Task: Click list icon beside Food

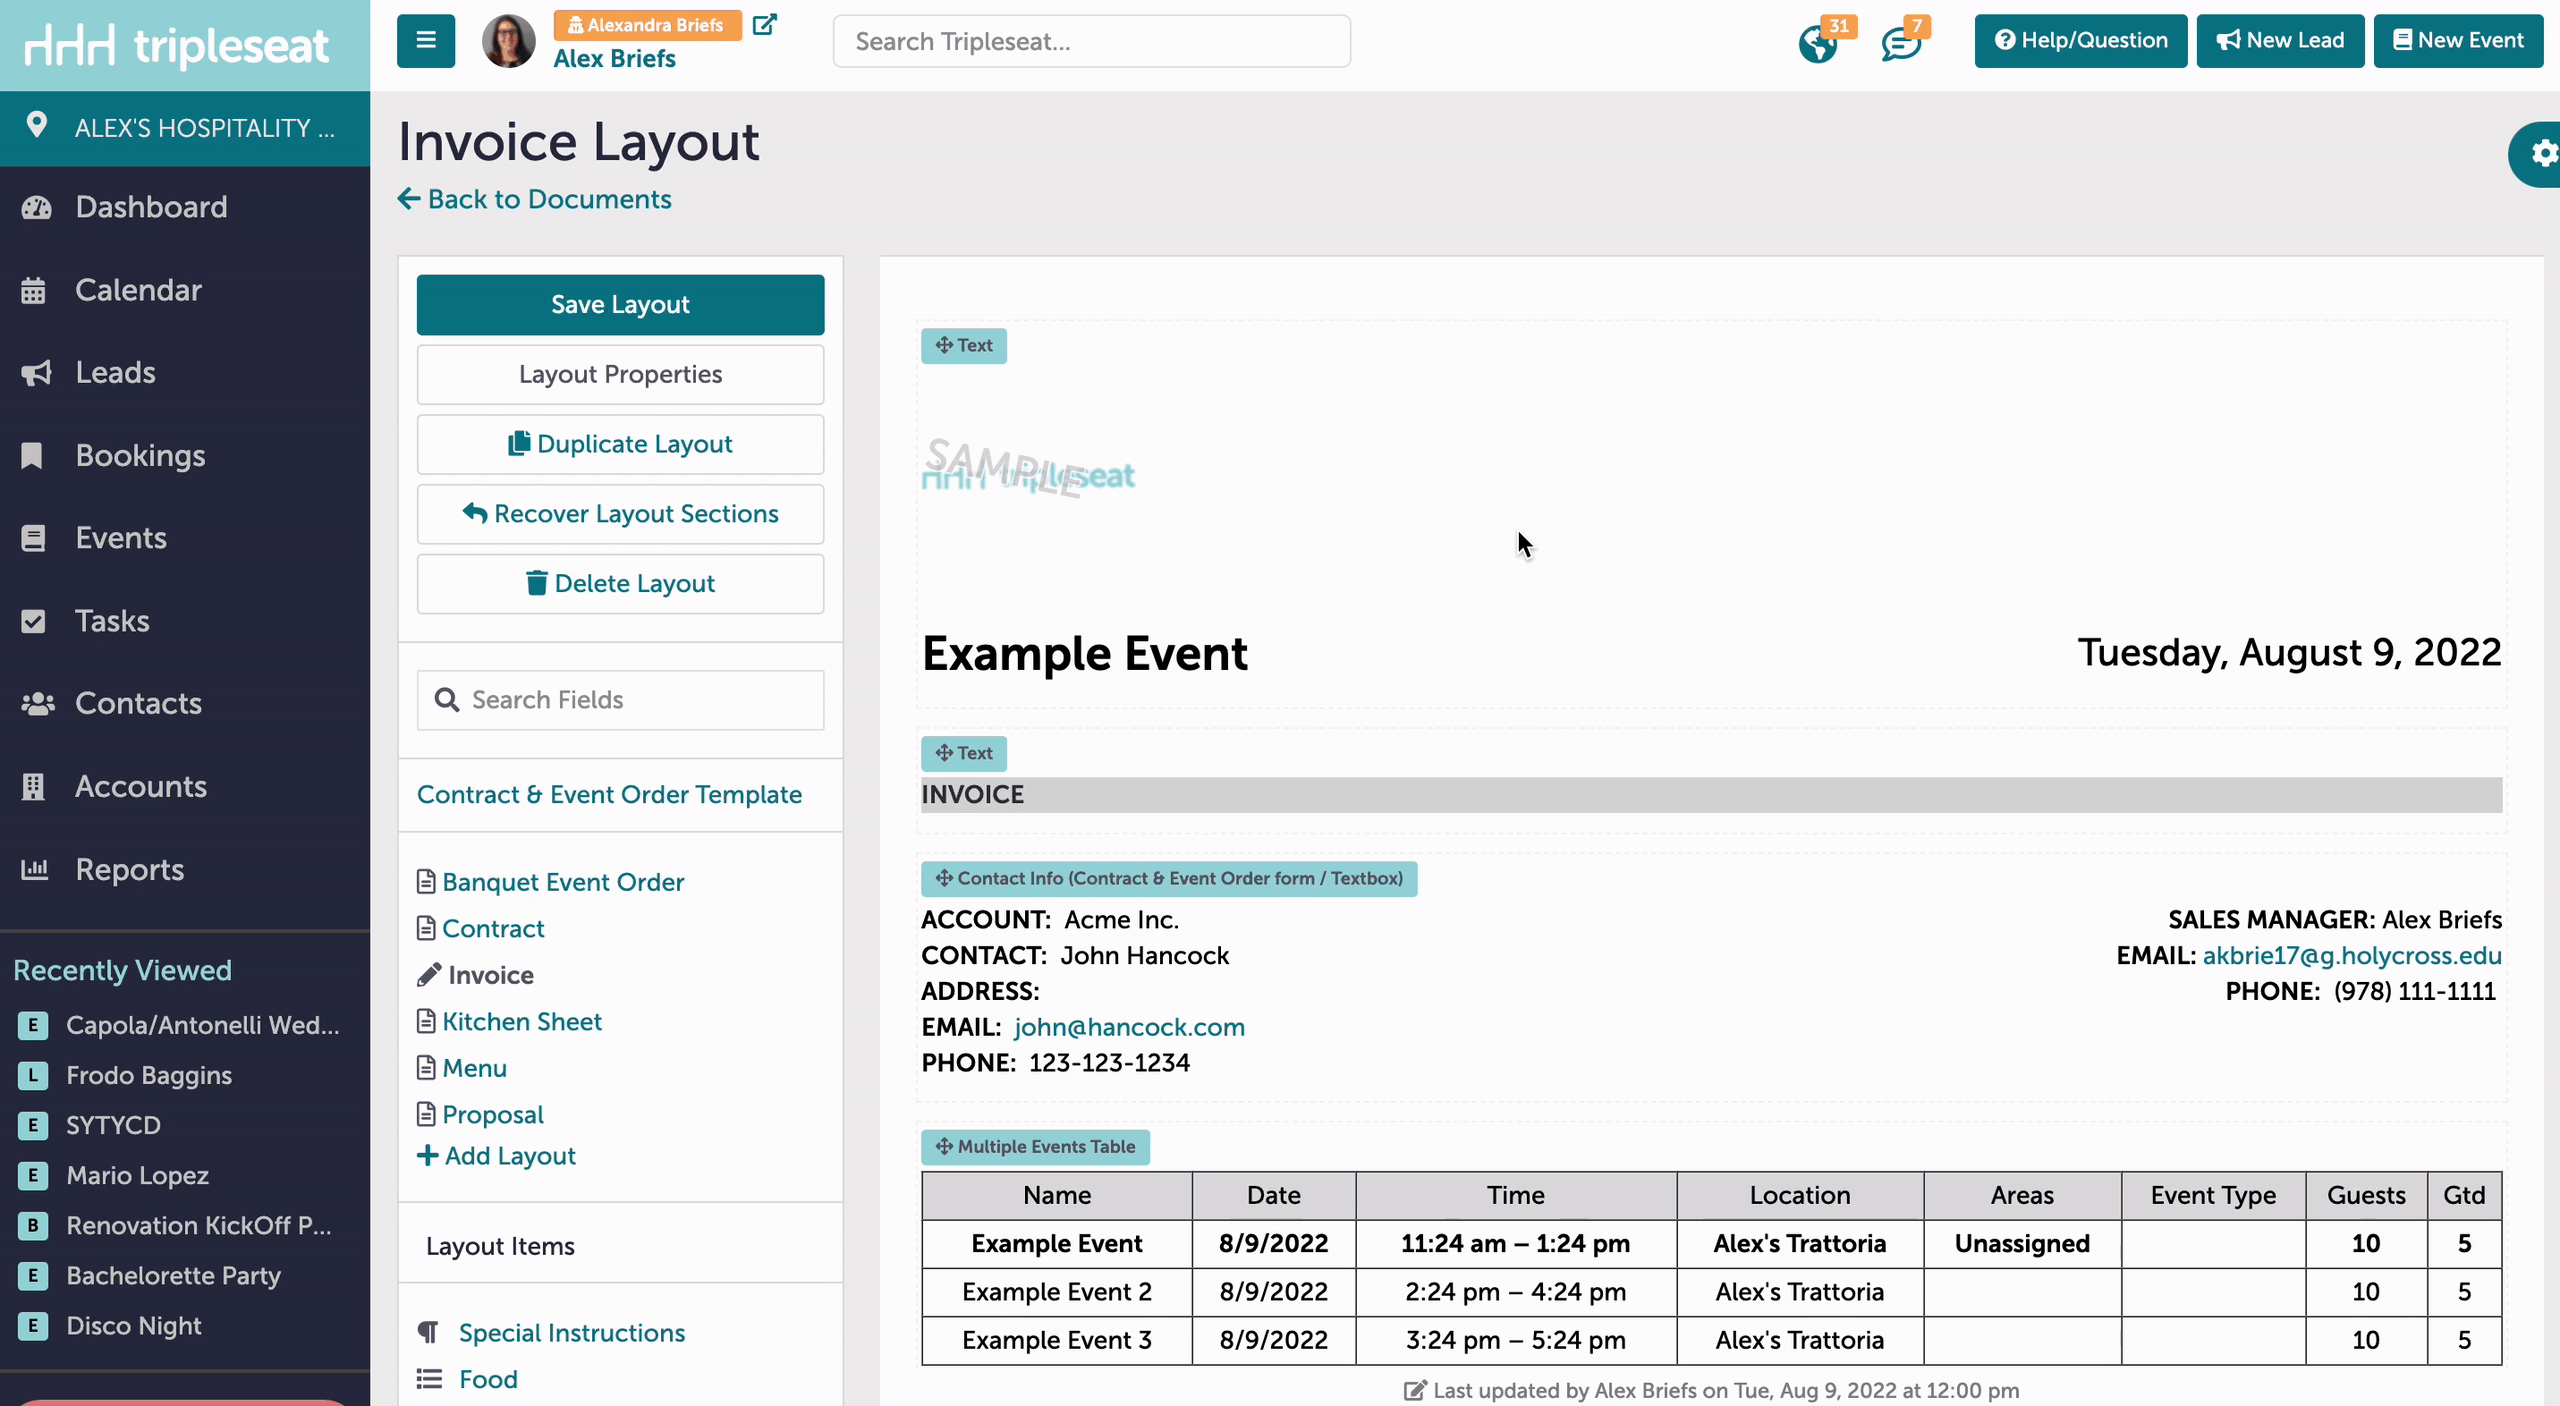Action: (429, 1380)
